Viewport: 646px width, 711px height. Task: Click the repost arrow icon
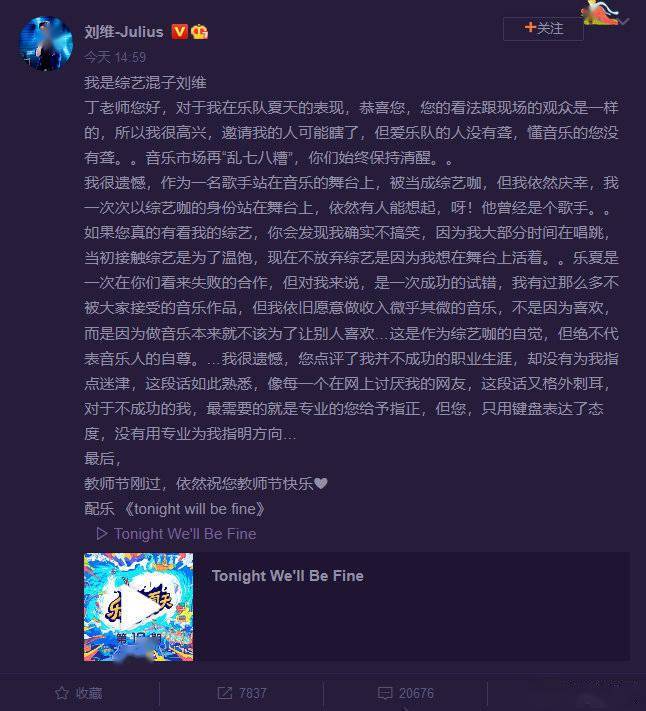point(224,693)
